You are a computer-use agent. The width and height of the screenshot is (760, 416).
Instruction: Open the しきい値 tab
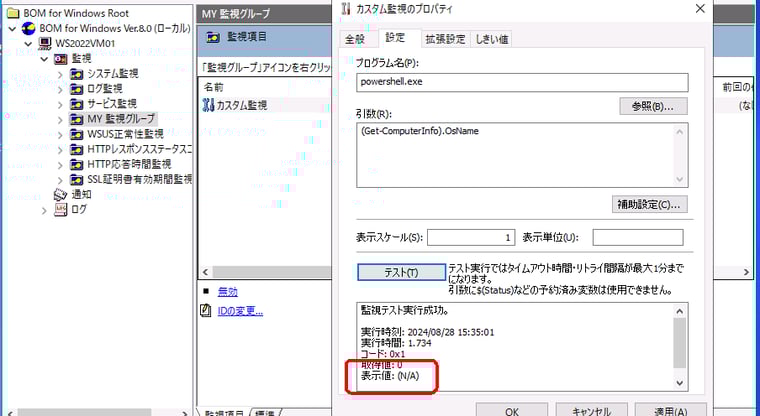click(491, 39)
